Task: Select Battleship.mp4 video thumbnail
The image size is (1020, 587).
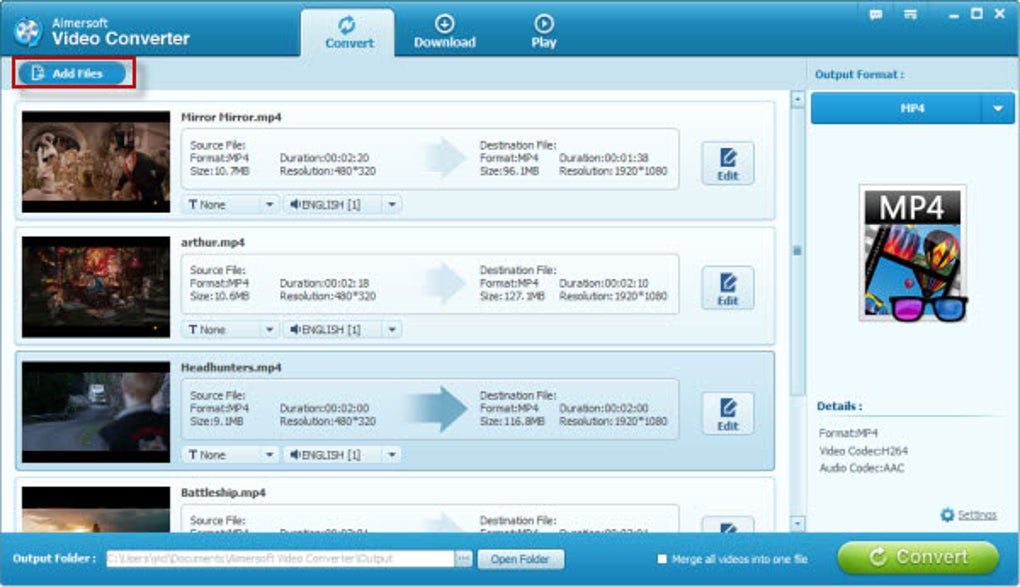Action: 96,510
